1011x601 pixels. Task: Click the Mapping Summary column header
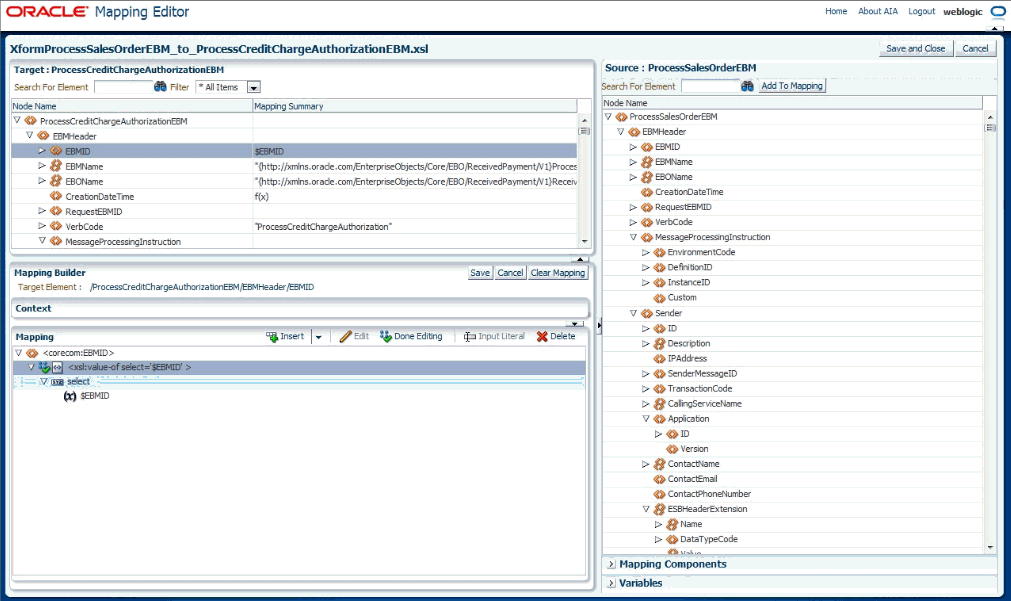point(414,106)
